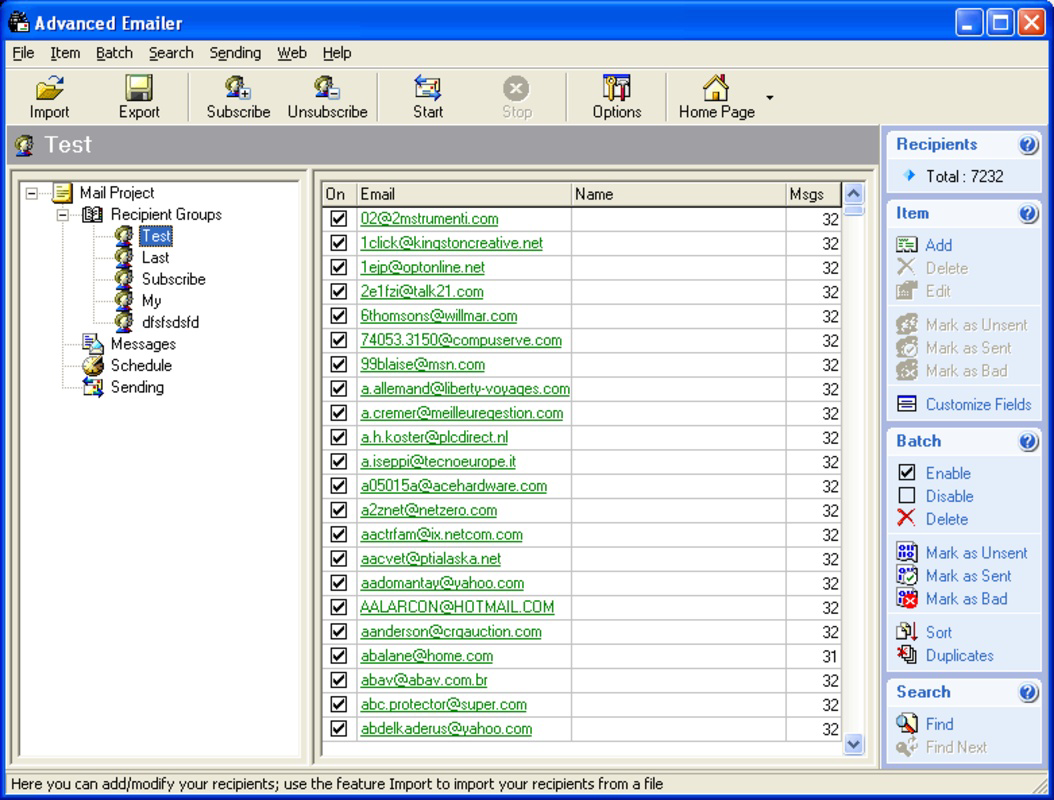Click the On column header

coord(339,194)
